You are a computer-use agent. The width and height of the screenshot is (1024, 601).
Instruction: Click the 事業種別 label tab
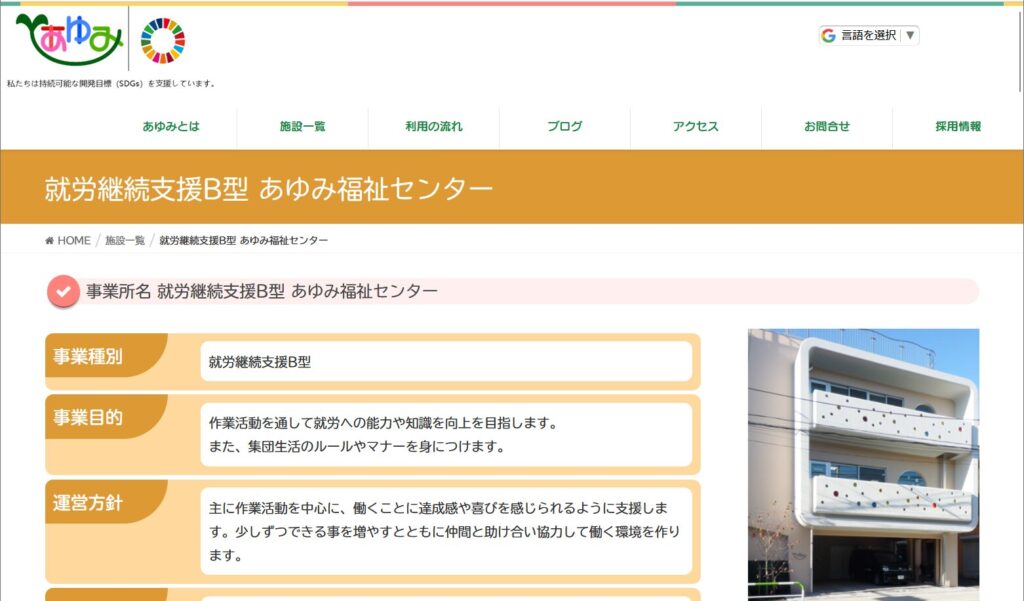[89, 357]
